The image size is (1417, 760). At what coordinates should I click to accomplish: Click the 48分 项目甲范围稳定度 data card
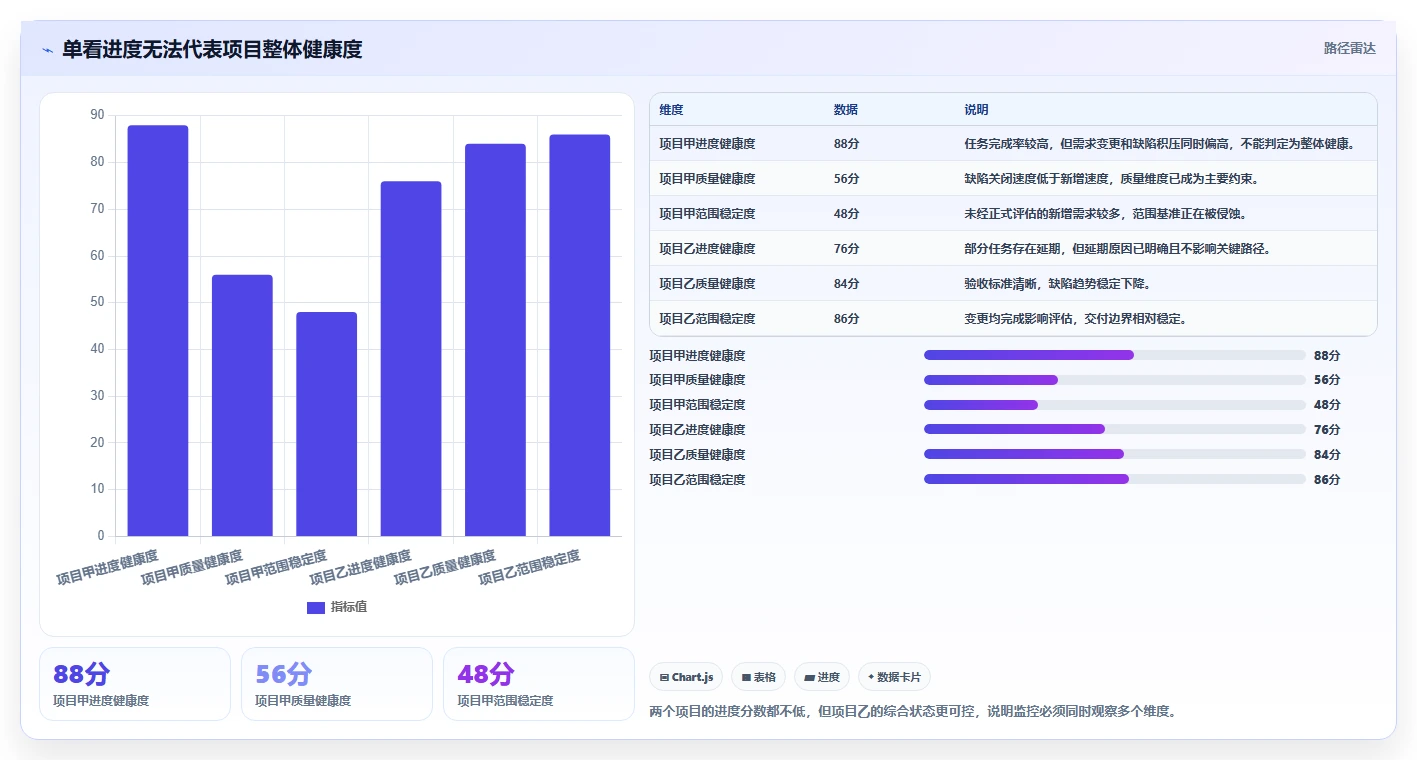539,684
